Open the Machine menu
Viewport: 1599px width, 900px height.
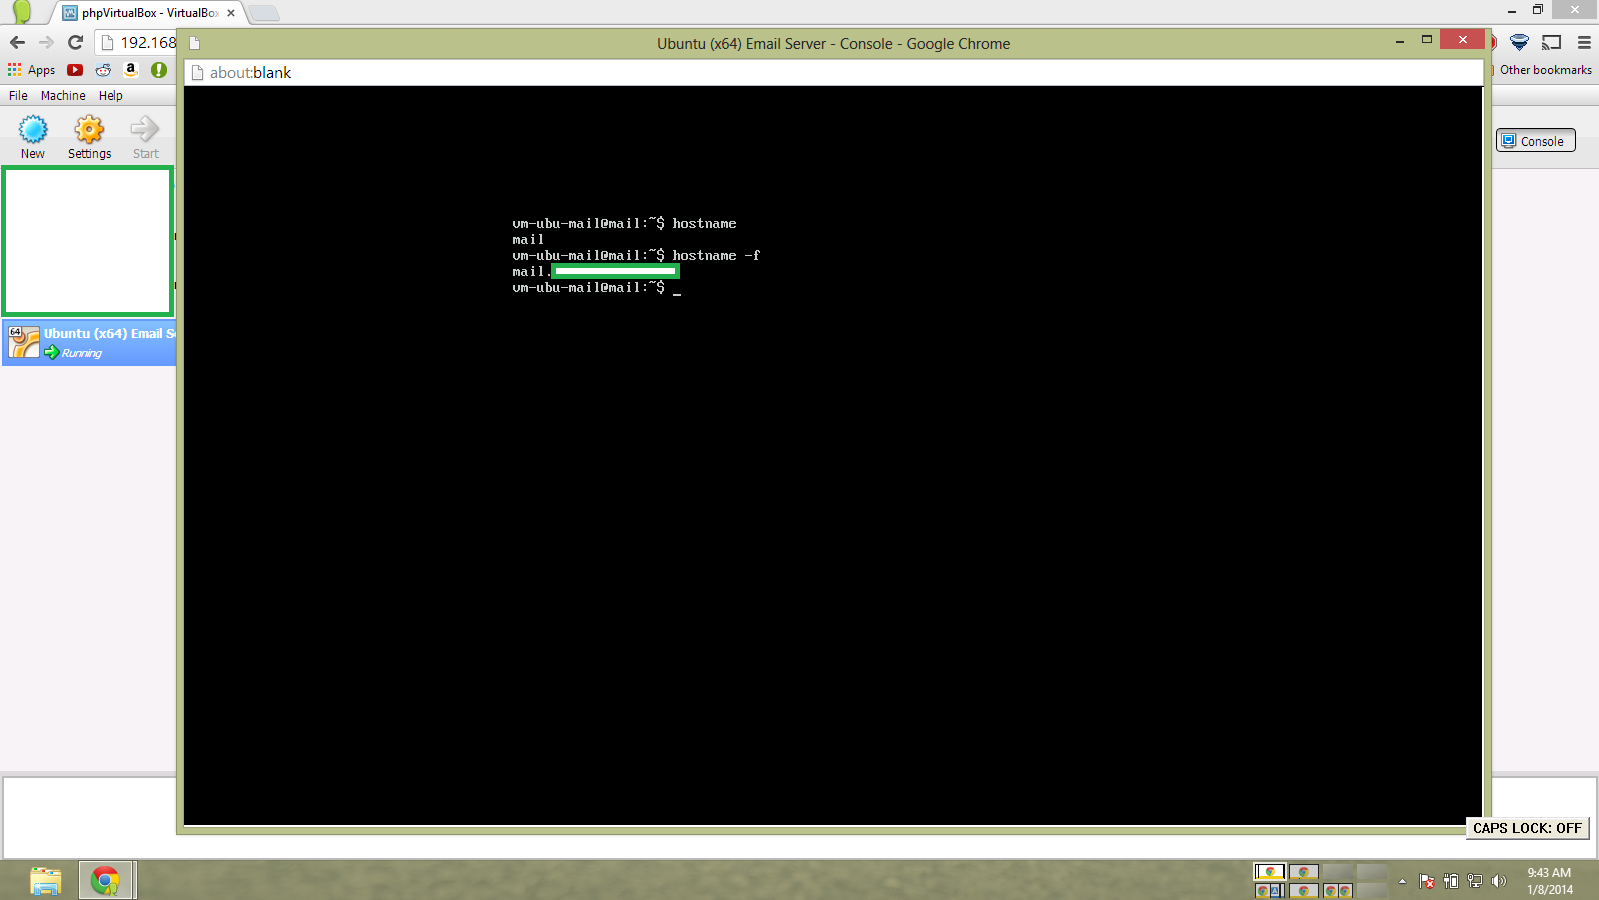[x=63, y=96]
